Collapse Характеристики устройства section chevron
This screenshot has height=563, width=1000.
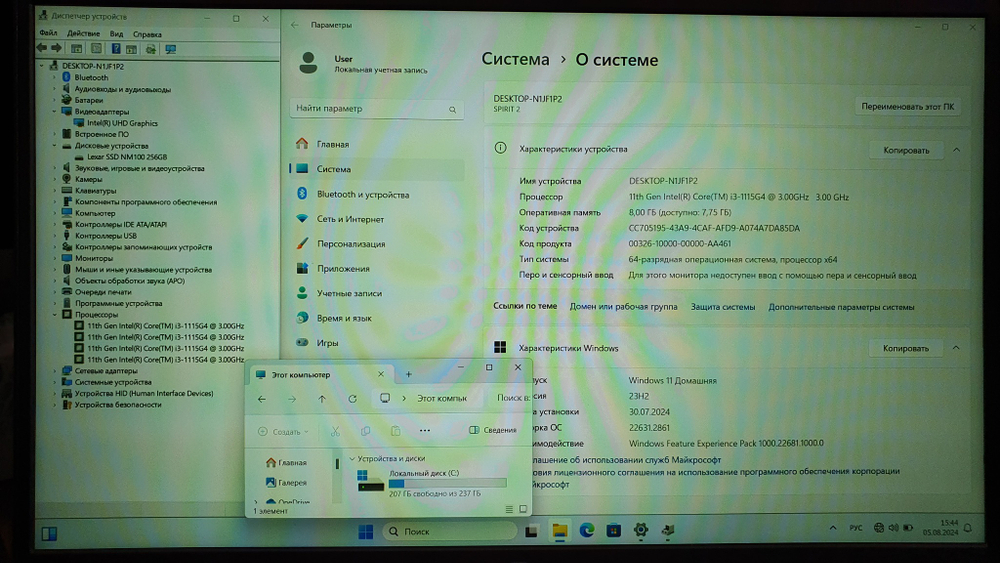[956, 150]
